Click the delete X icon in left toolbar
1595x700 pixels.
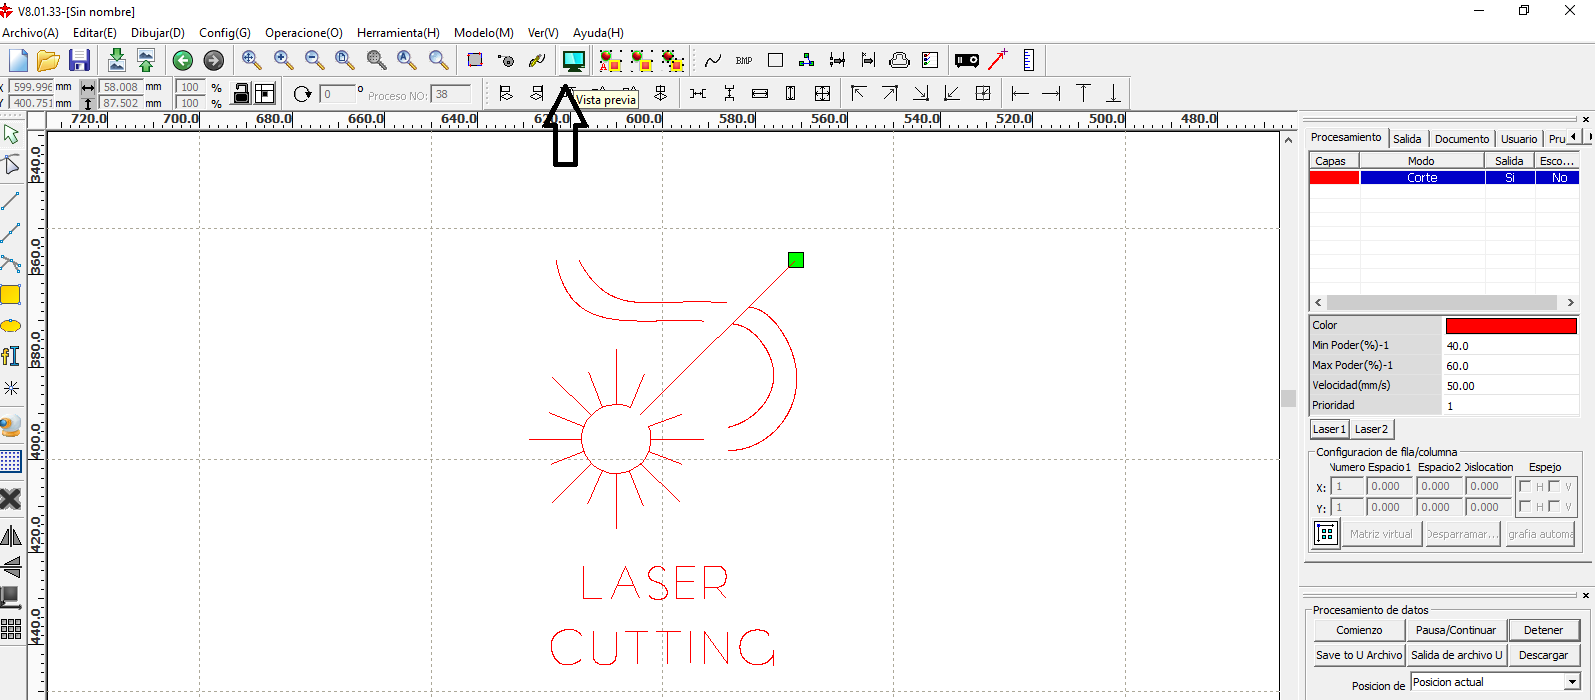pyautogui.click(x=10, y=498)
